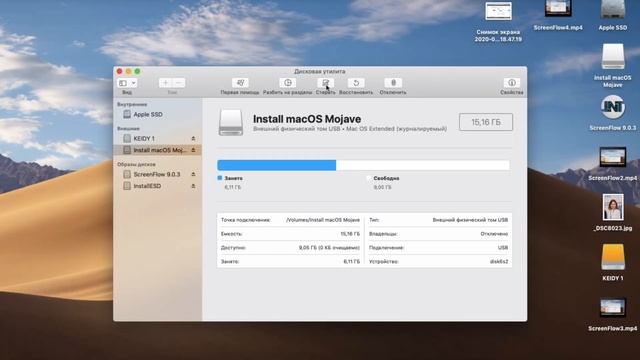Viewport: 640px width, 360px height.
Task: Select Install macOS Mojave sidebar entry
Action: coord(158,150)
